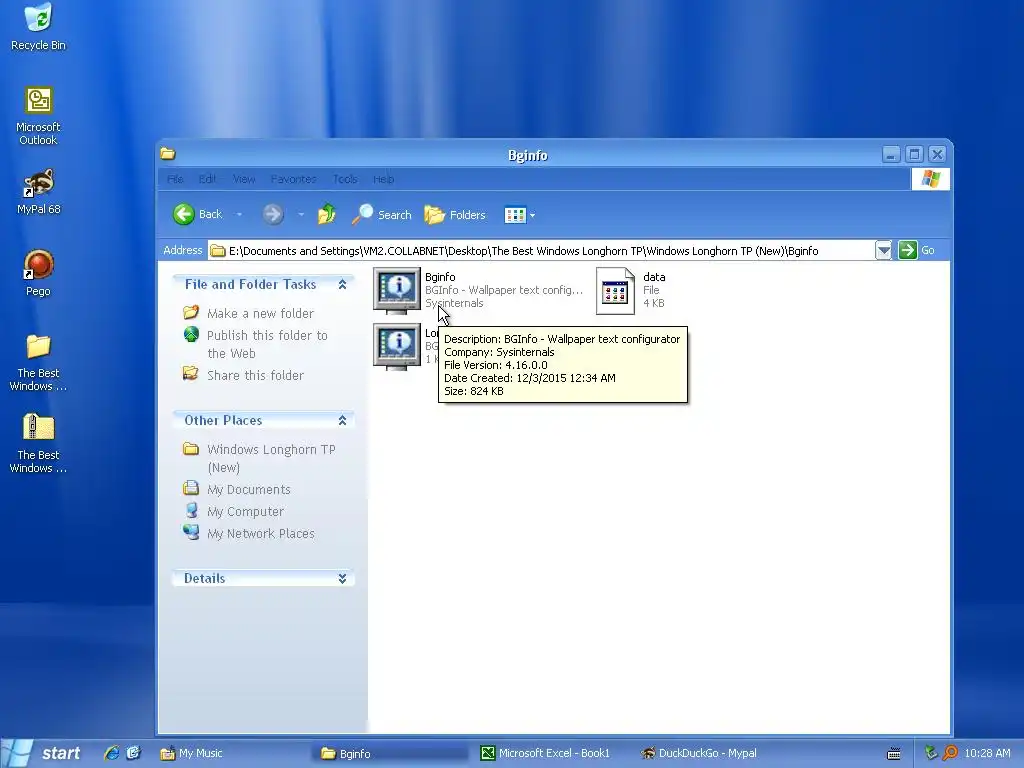Click the green tray icon
Viewport: 1024px width, 768px height.
point(931,753)
